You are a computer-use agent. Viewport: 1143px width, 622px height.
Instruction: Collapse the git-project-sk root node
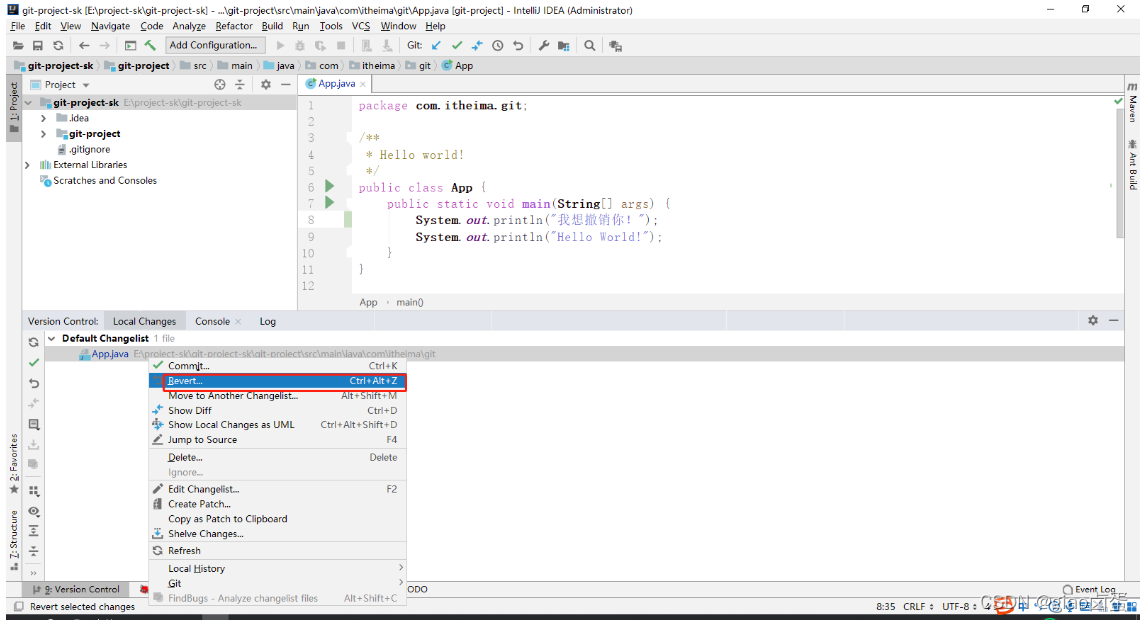(x=28, y=103)
